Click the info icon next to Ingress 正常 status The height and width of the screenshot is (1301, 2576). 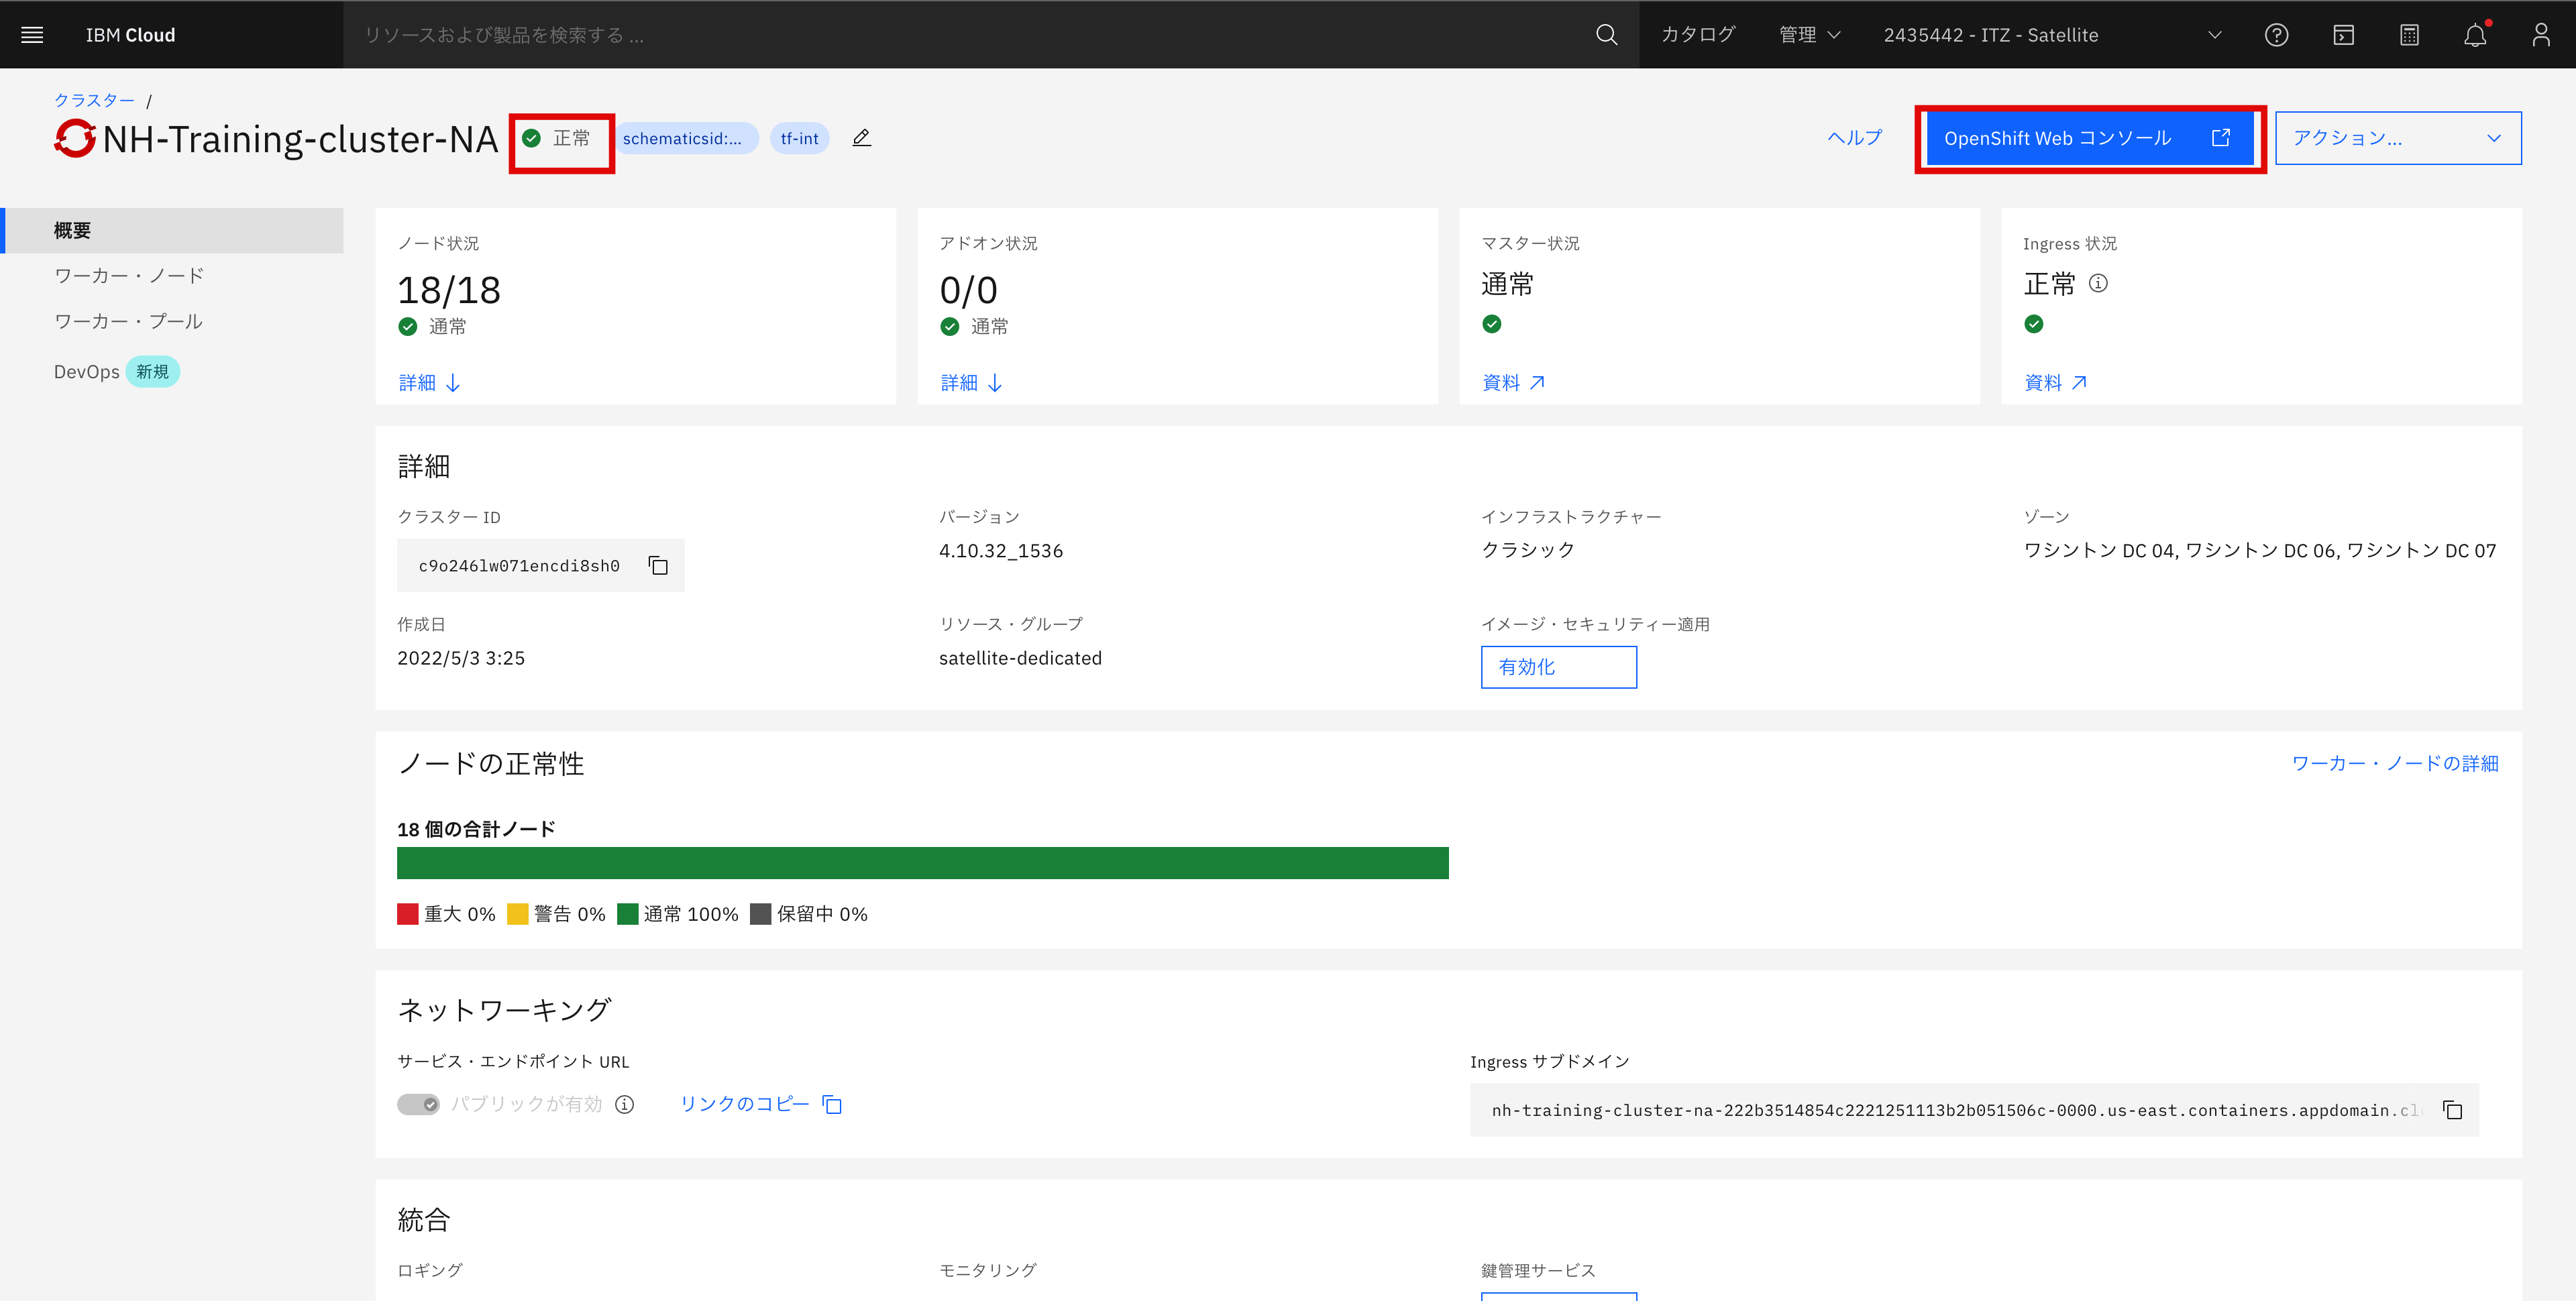pyautogui.click(x=2098, y=283)
